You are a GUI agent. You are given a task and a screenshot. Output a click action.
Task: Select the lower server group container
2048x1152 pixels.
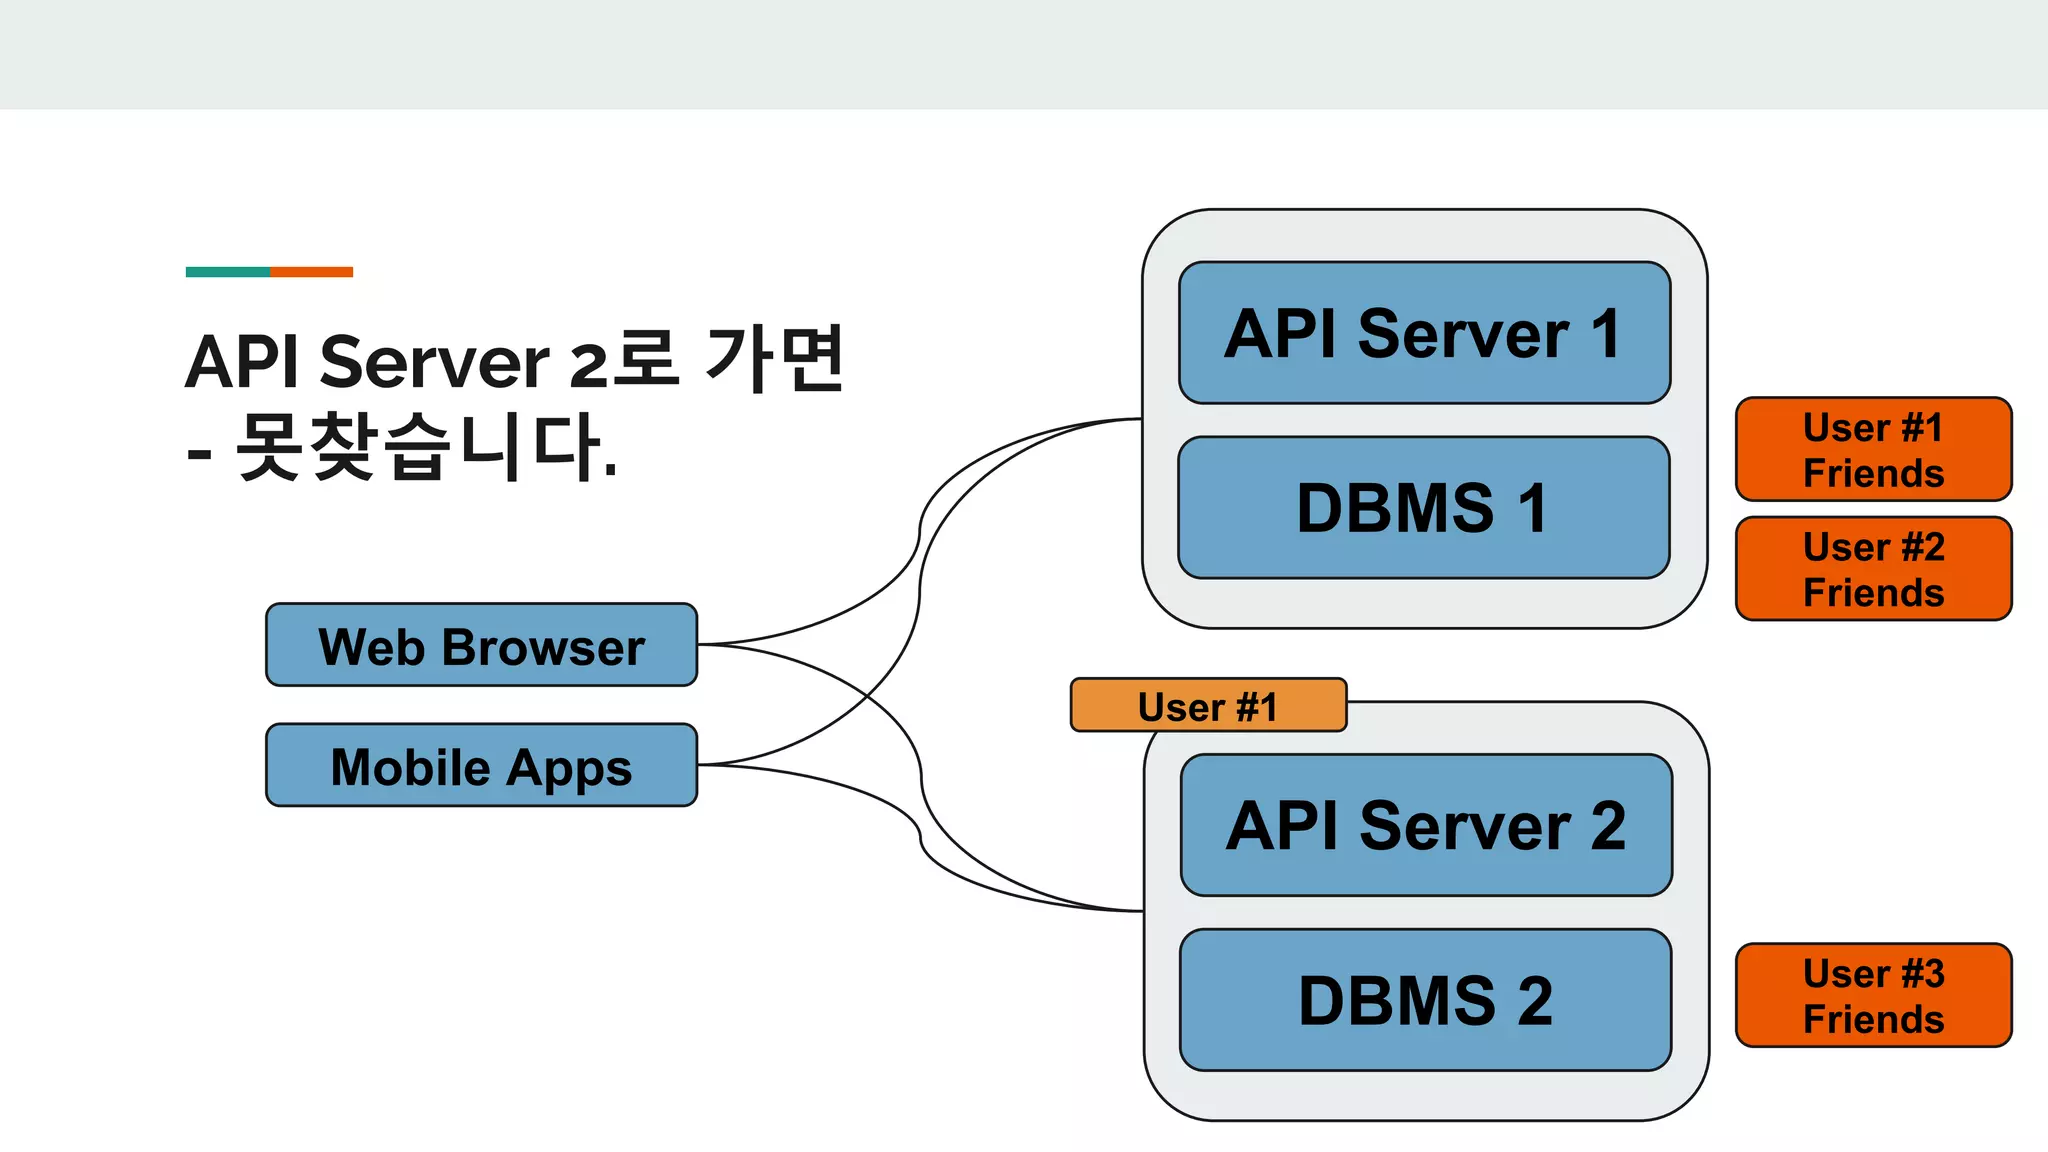pyautogui.click(x=1426, y=1096)
